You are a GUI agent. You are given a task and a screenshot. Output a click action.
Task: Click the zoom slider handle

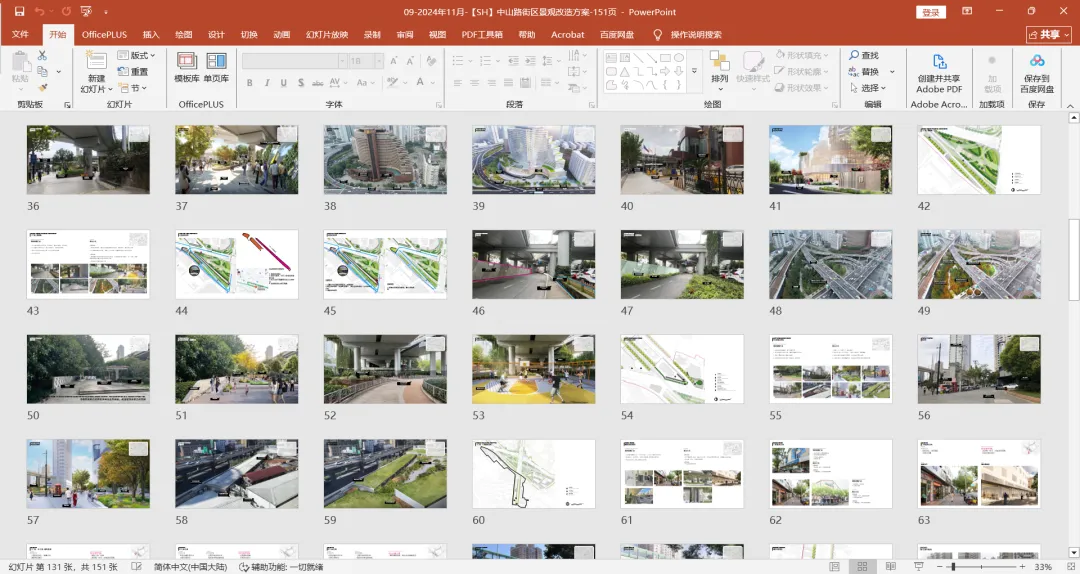click(953, 566)
